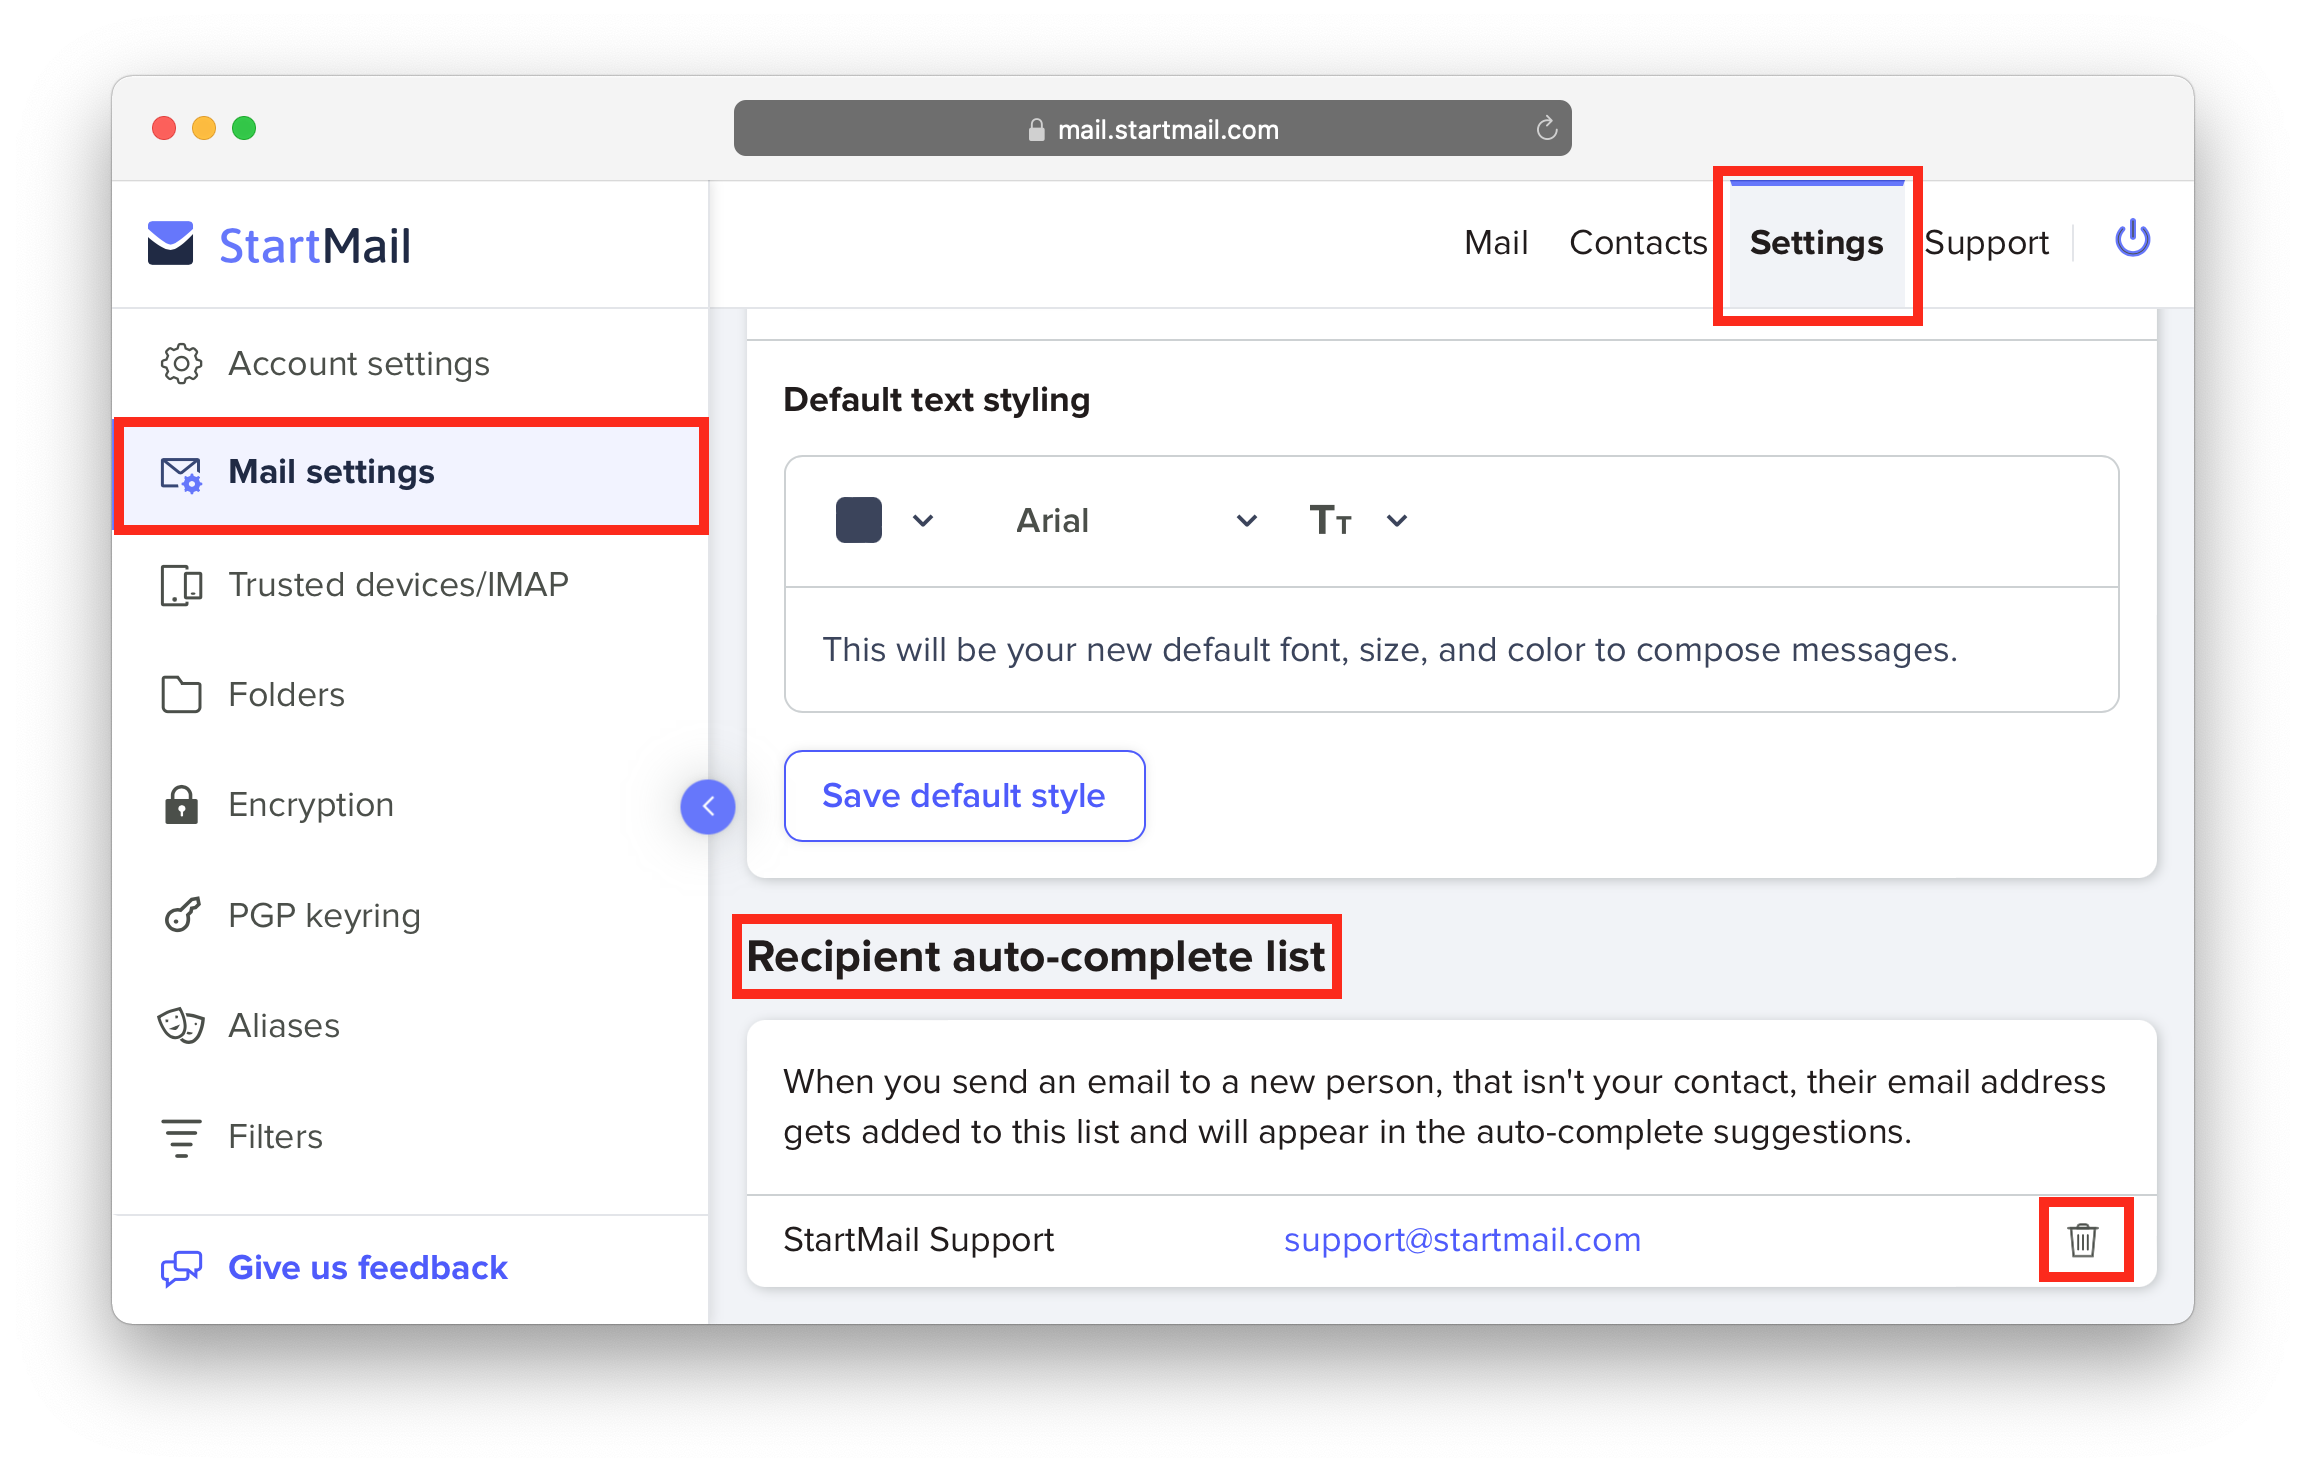This screenshot has height=1472, width=2306.
Task: Click the default style preview text area
Action: click(x=1451, y=650)
